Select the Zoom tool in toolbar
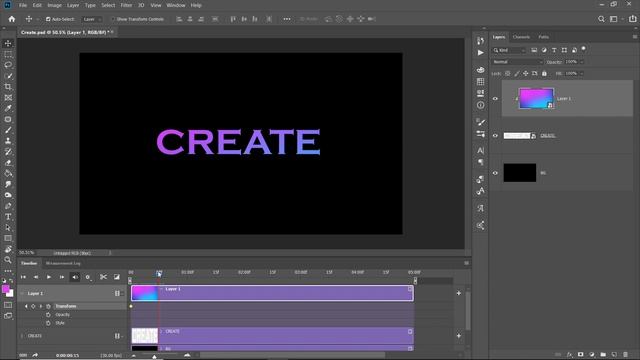Screen dimensions: 640x360 (x=8, y=260)
